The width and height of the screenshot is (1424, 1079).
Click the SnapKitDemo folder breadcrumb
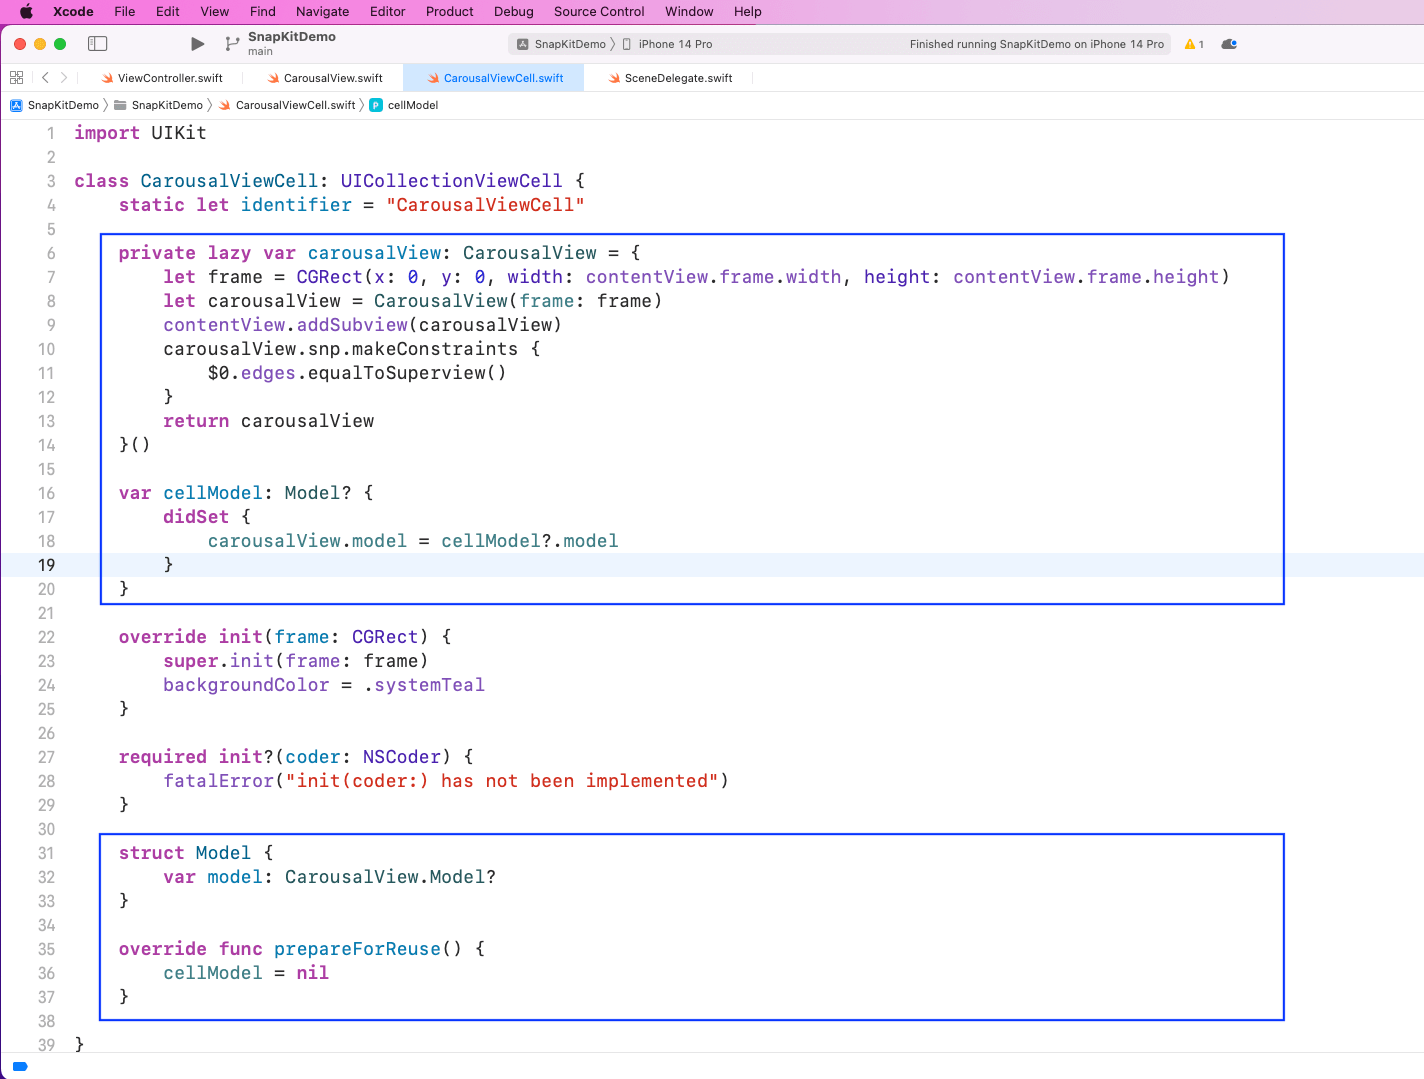(x=166, y=105)
